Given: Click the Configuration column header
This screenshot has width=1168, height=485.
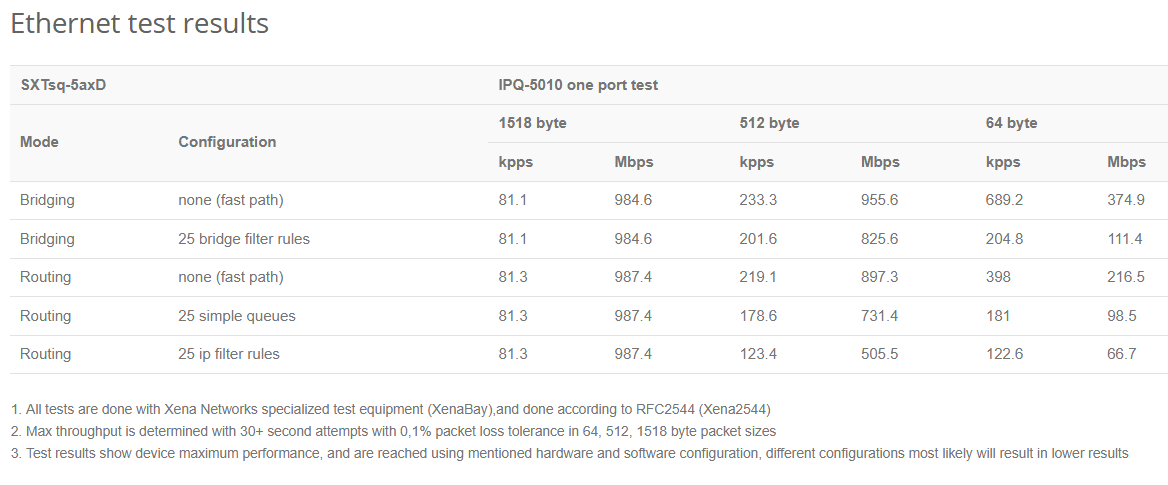Looking at the screenshot, I should pos(227,142).
